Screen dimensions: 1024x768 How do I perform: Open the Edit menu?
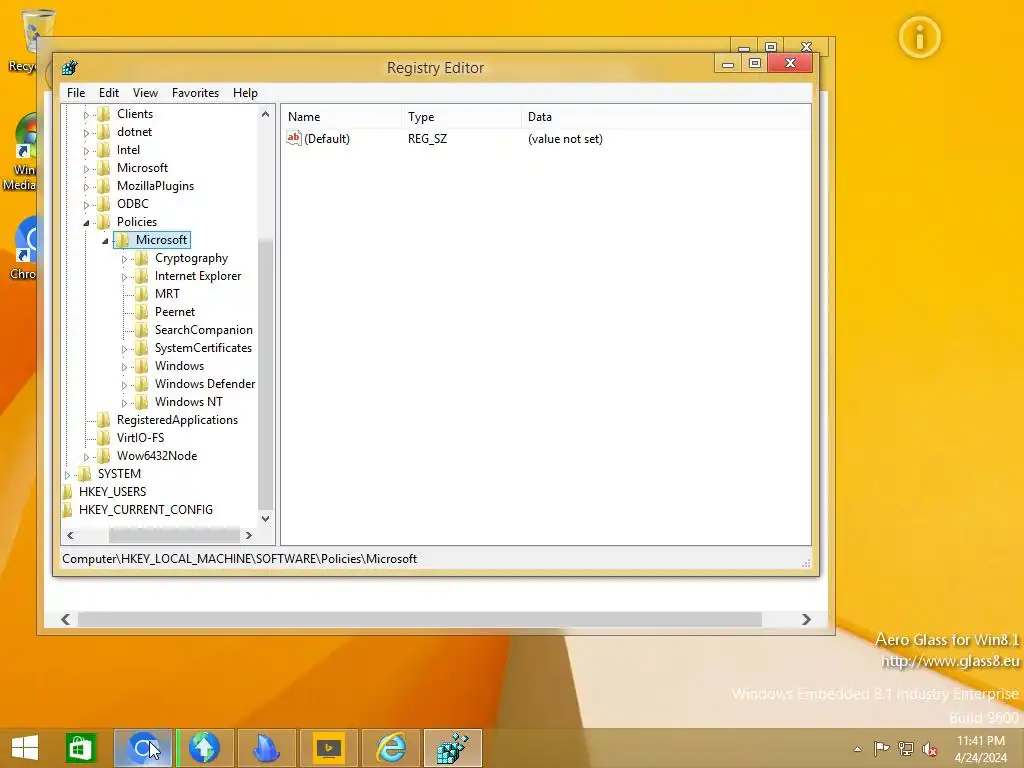[x=108, y=93]
